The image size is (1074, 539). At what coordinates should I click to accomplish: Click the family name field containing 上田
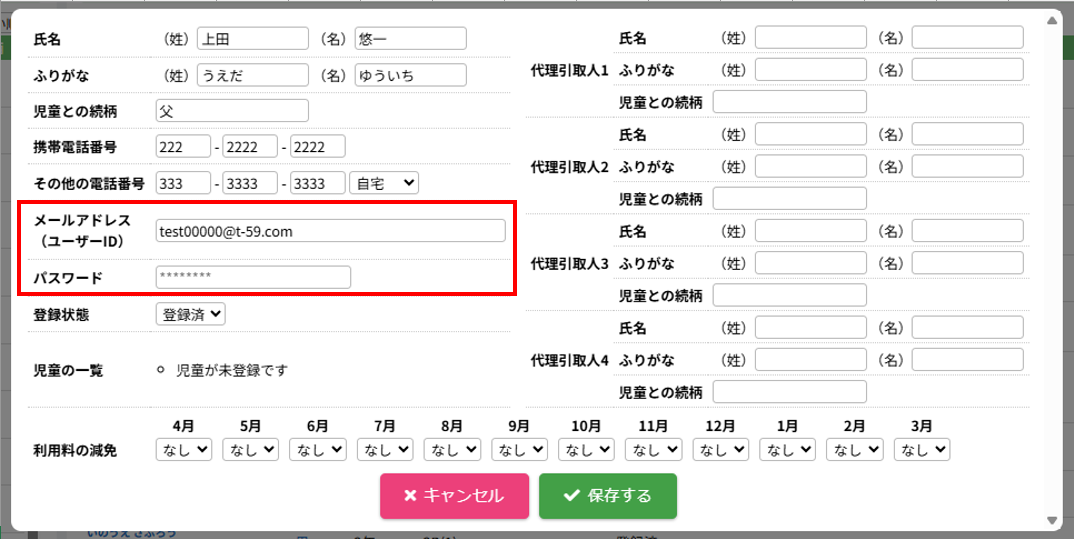pyautogui.click(x=253, y=38)
